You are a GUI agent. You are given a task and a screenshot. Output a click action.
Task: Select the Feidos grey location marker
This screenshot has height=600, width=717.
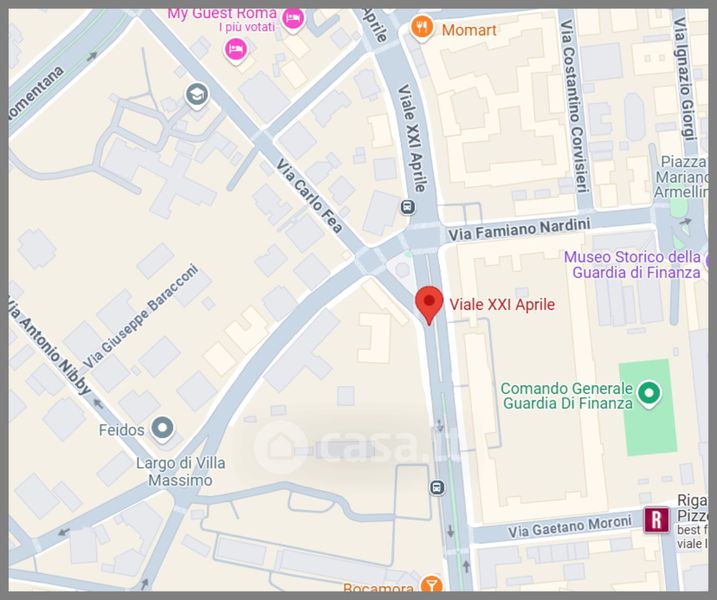tap(162, 429)
